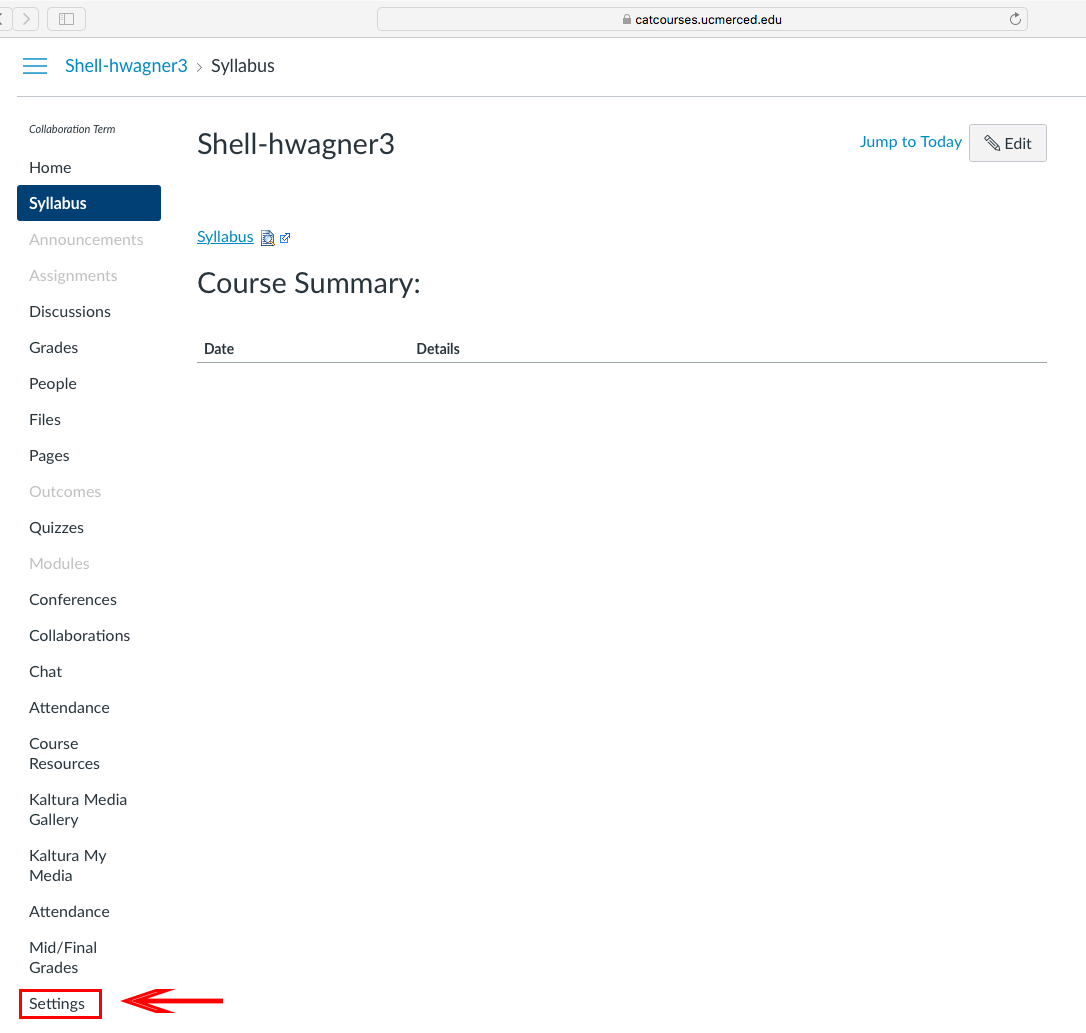Viewport: 1086px width, 1033px height.
Task: Open Files in course navigation
Action: click(x=45, y=419)
